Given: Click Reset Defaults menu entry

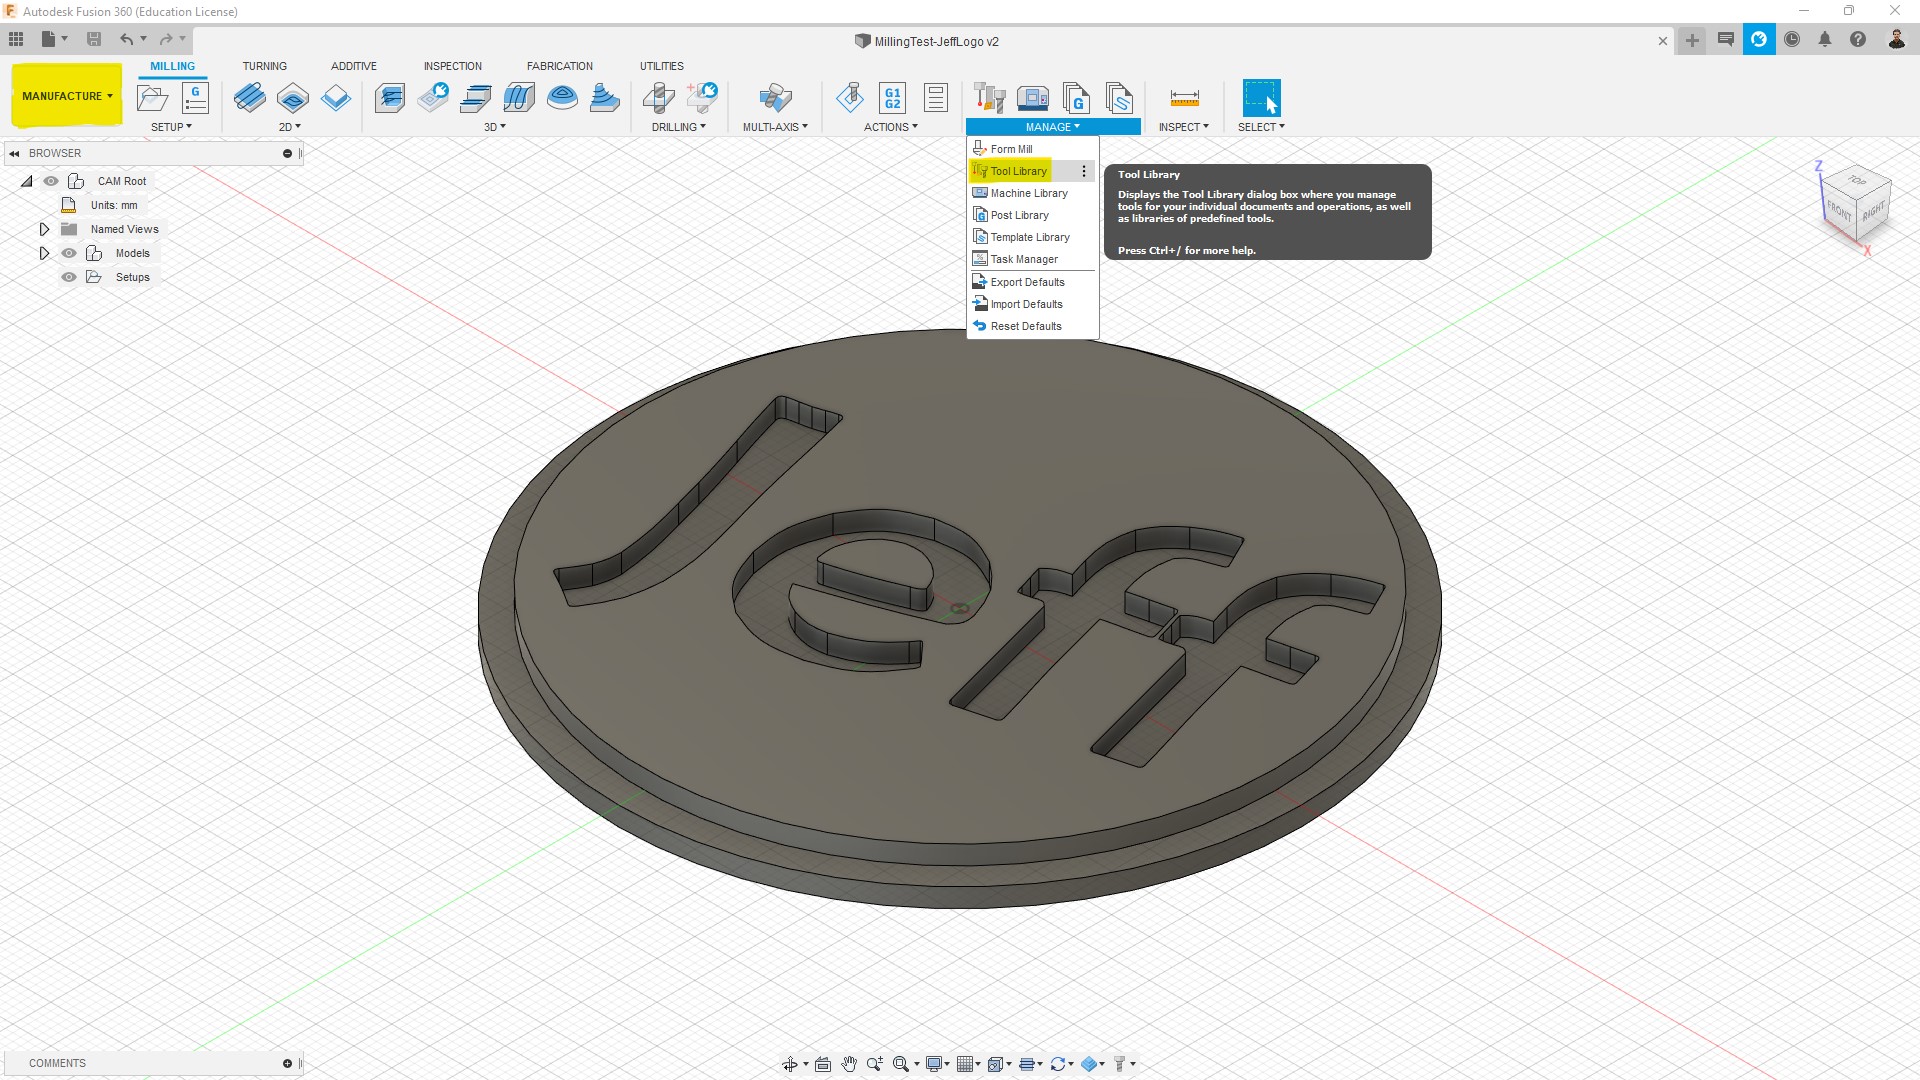Looking at the screenshot, I should pyautogui.click(x=1025, y=326).
